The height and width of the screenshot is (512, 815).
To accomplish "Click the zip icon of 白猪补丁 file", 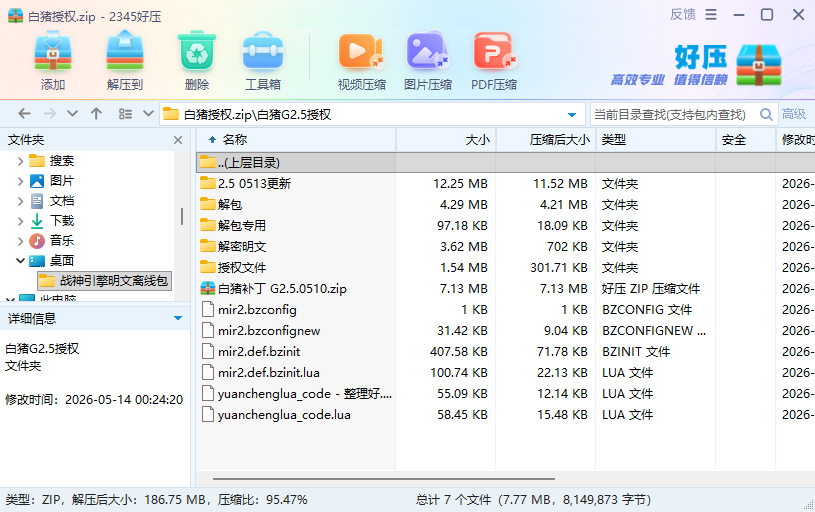I will 208,288.
